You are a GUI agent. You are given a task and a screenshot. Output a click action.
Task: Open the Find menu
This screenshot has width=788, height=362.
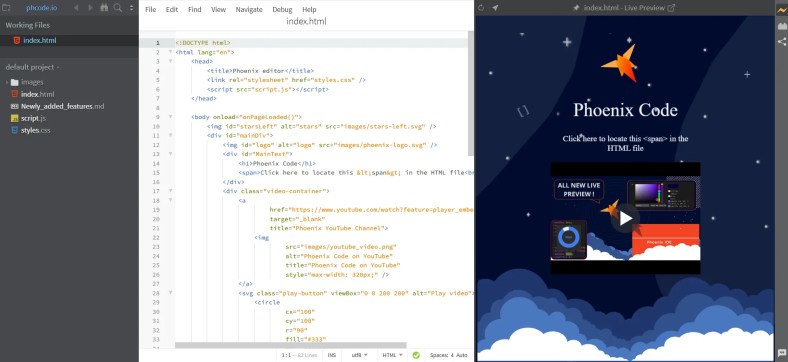pos(194,10)
